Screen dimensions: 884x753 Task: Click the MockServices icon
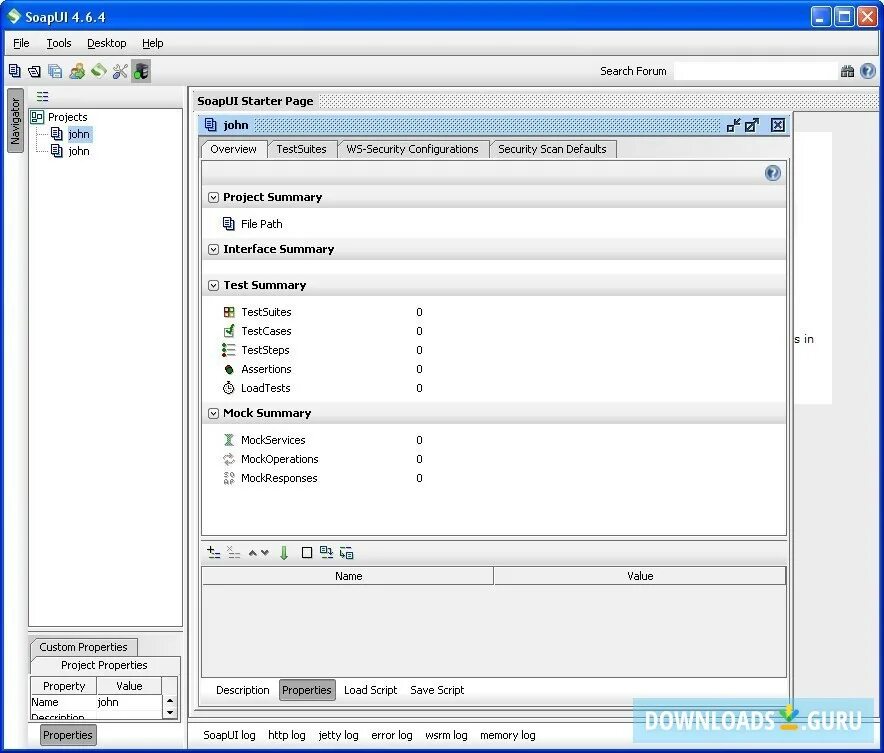(228, 440)
